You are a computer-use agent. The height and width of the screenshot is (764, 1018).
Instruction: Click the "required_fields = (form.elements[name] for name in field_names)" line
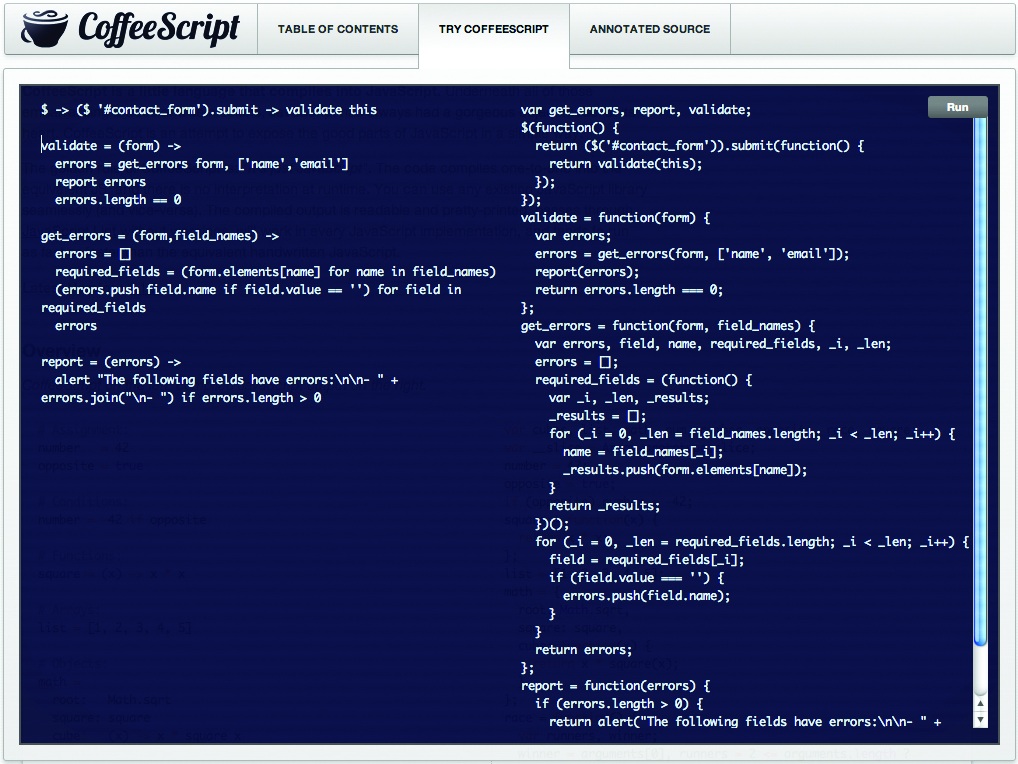tap(275, 272)
